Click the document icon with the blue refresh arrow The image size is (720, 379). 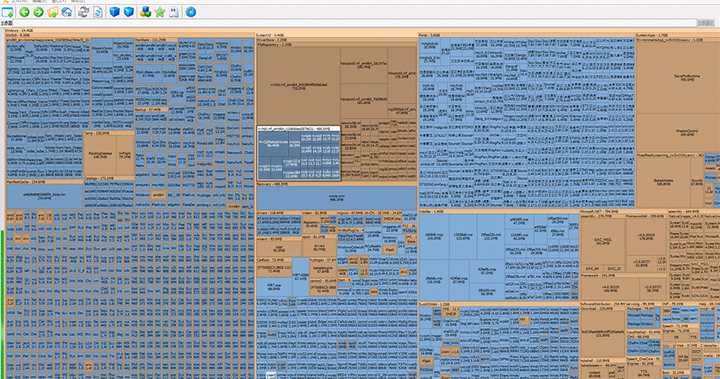(98, 12)
